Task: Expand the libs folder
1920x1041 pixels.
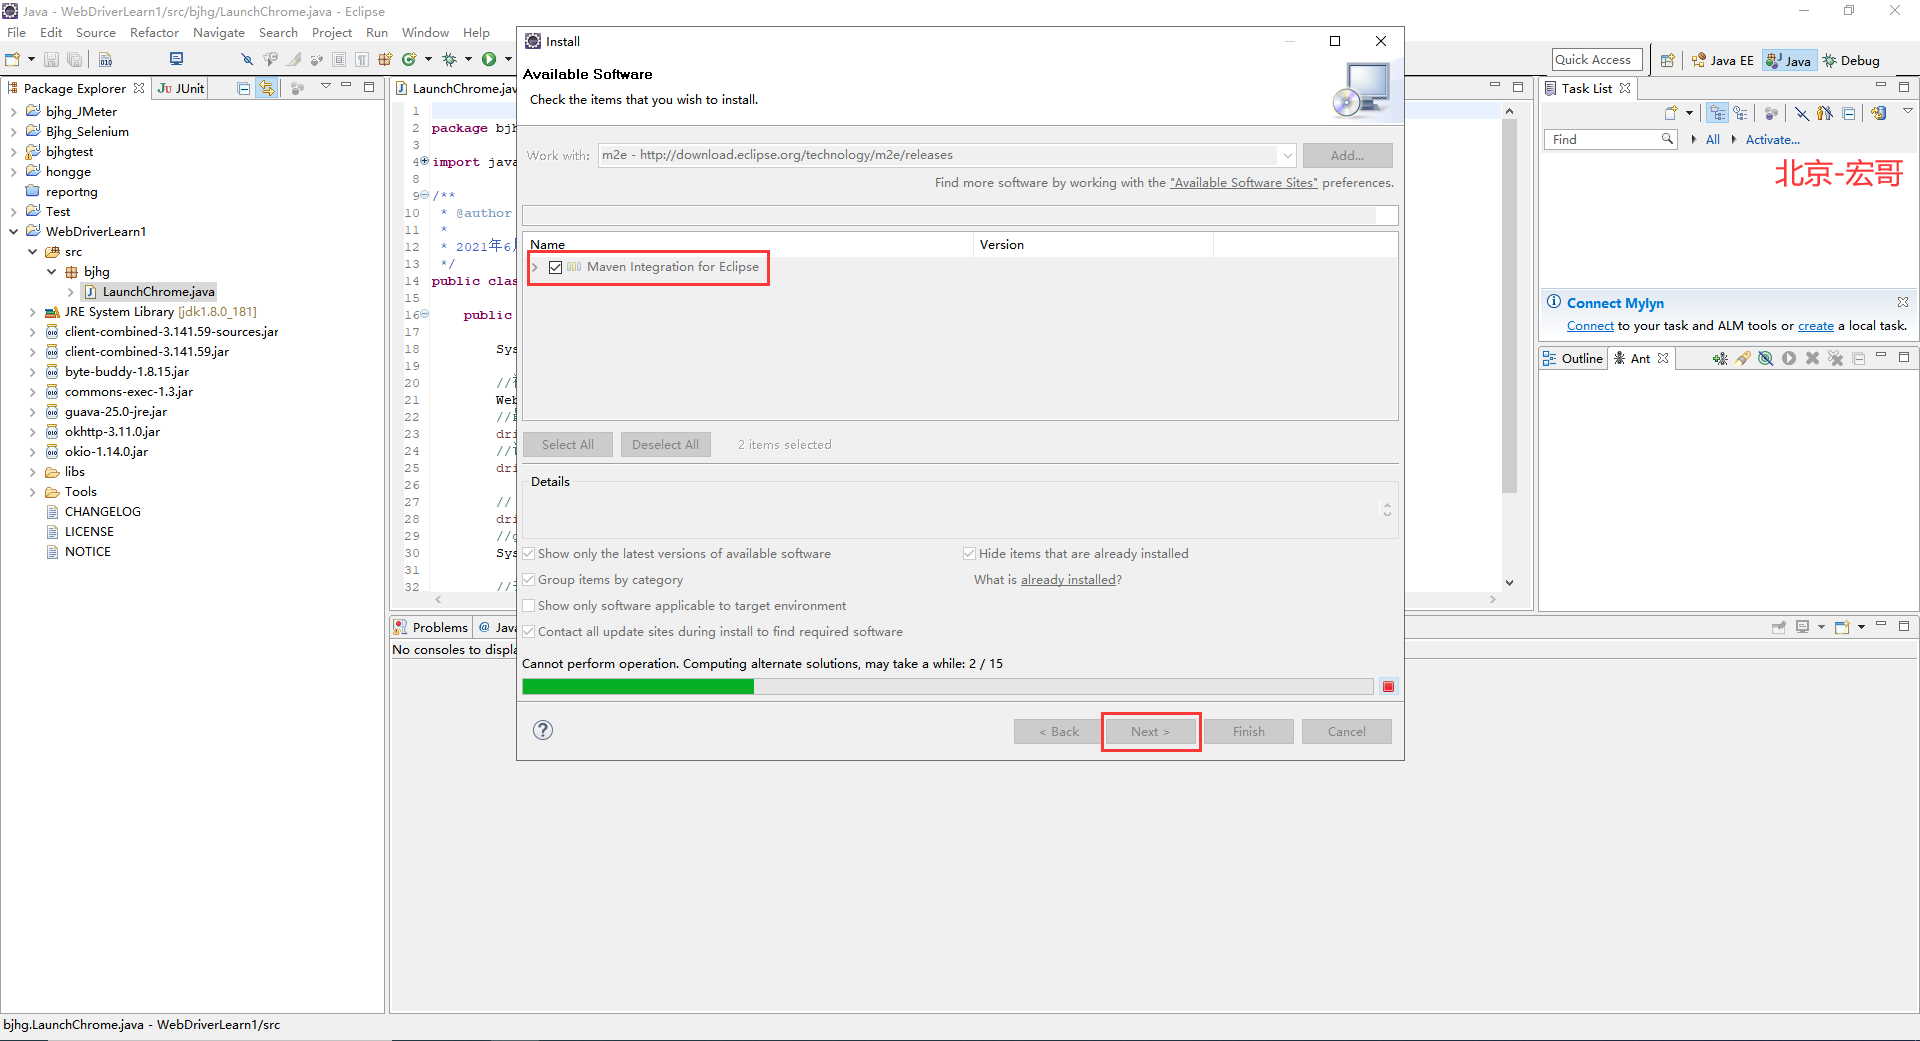Action: pos(33,472)
